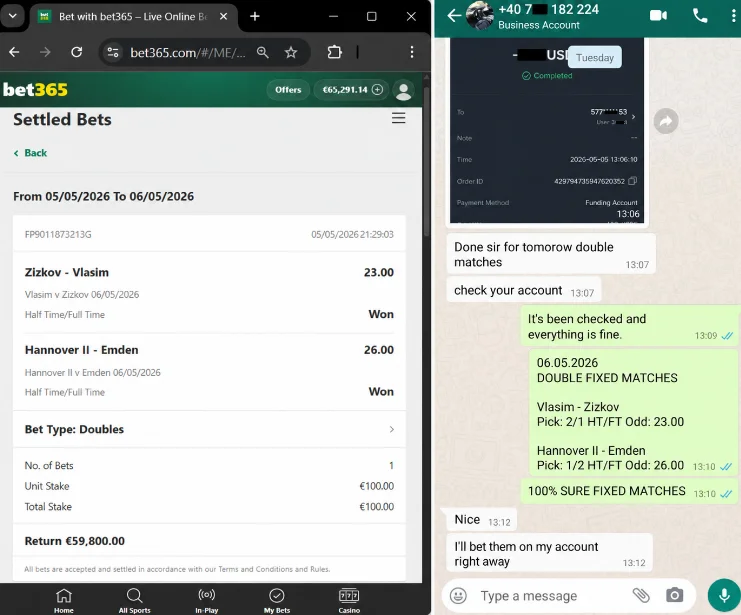Click the bet365 page scrollbar

pos(426,161)
